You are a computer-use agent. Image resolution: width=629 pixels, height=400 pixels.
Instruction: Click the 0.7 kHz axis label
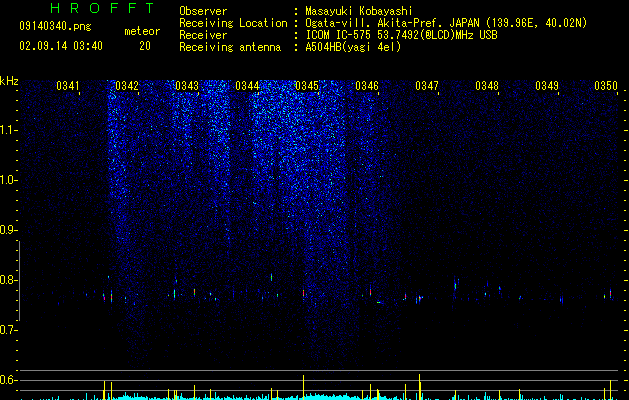tap(8, 330)
